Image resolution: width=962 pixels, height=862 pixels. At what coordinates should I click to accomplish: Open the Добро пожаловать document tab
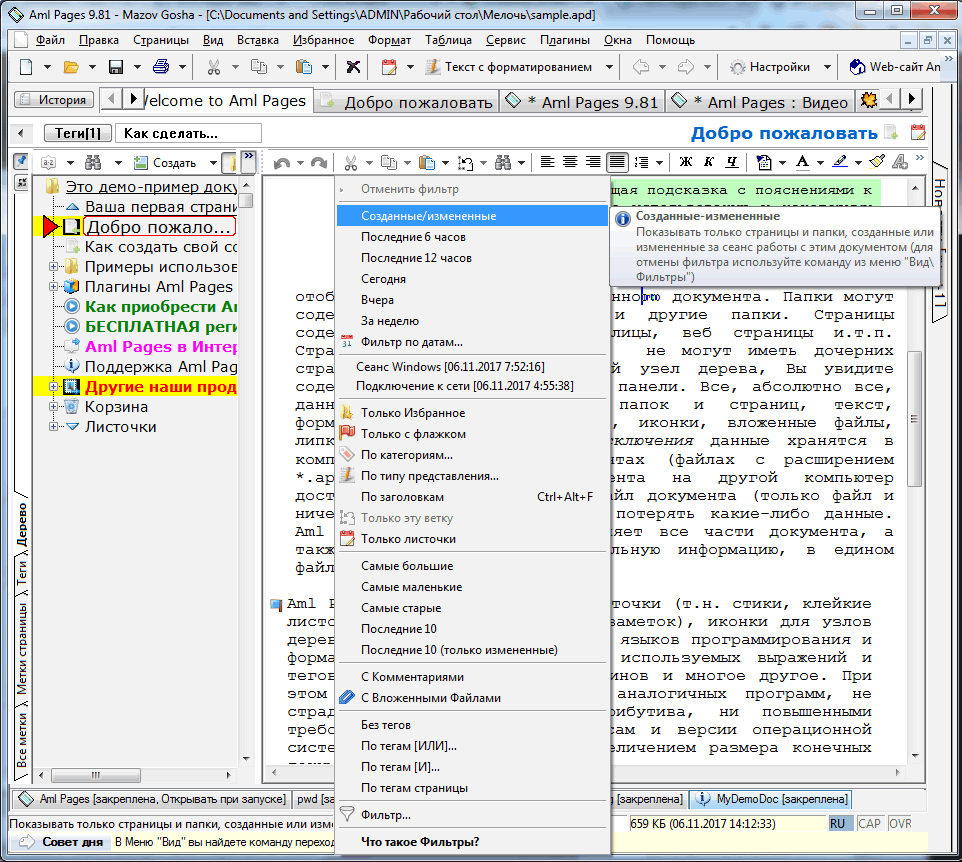pyautogui.click(x=408, y=102)
